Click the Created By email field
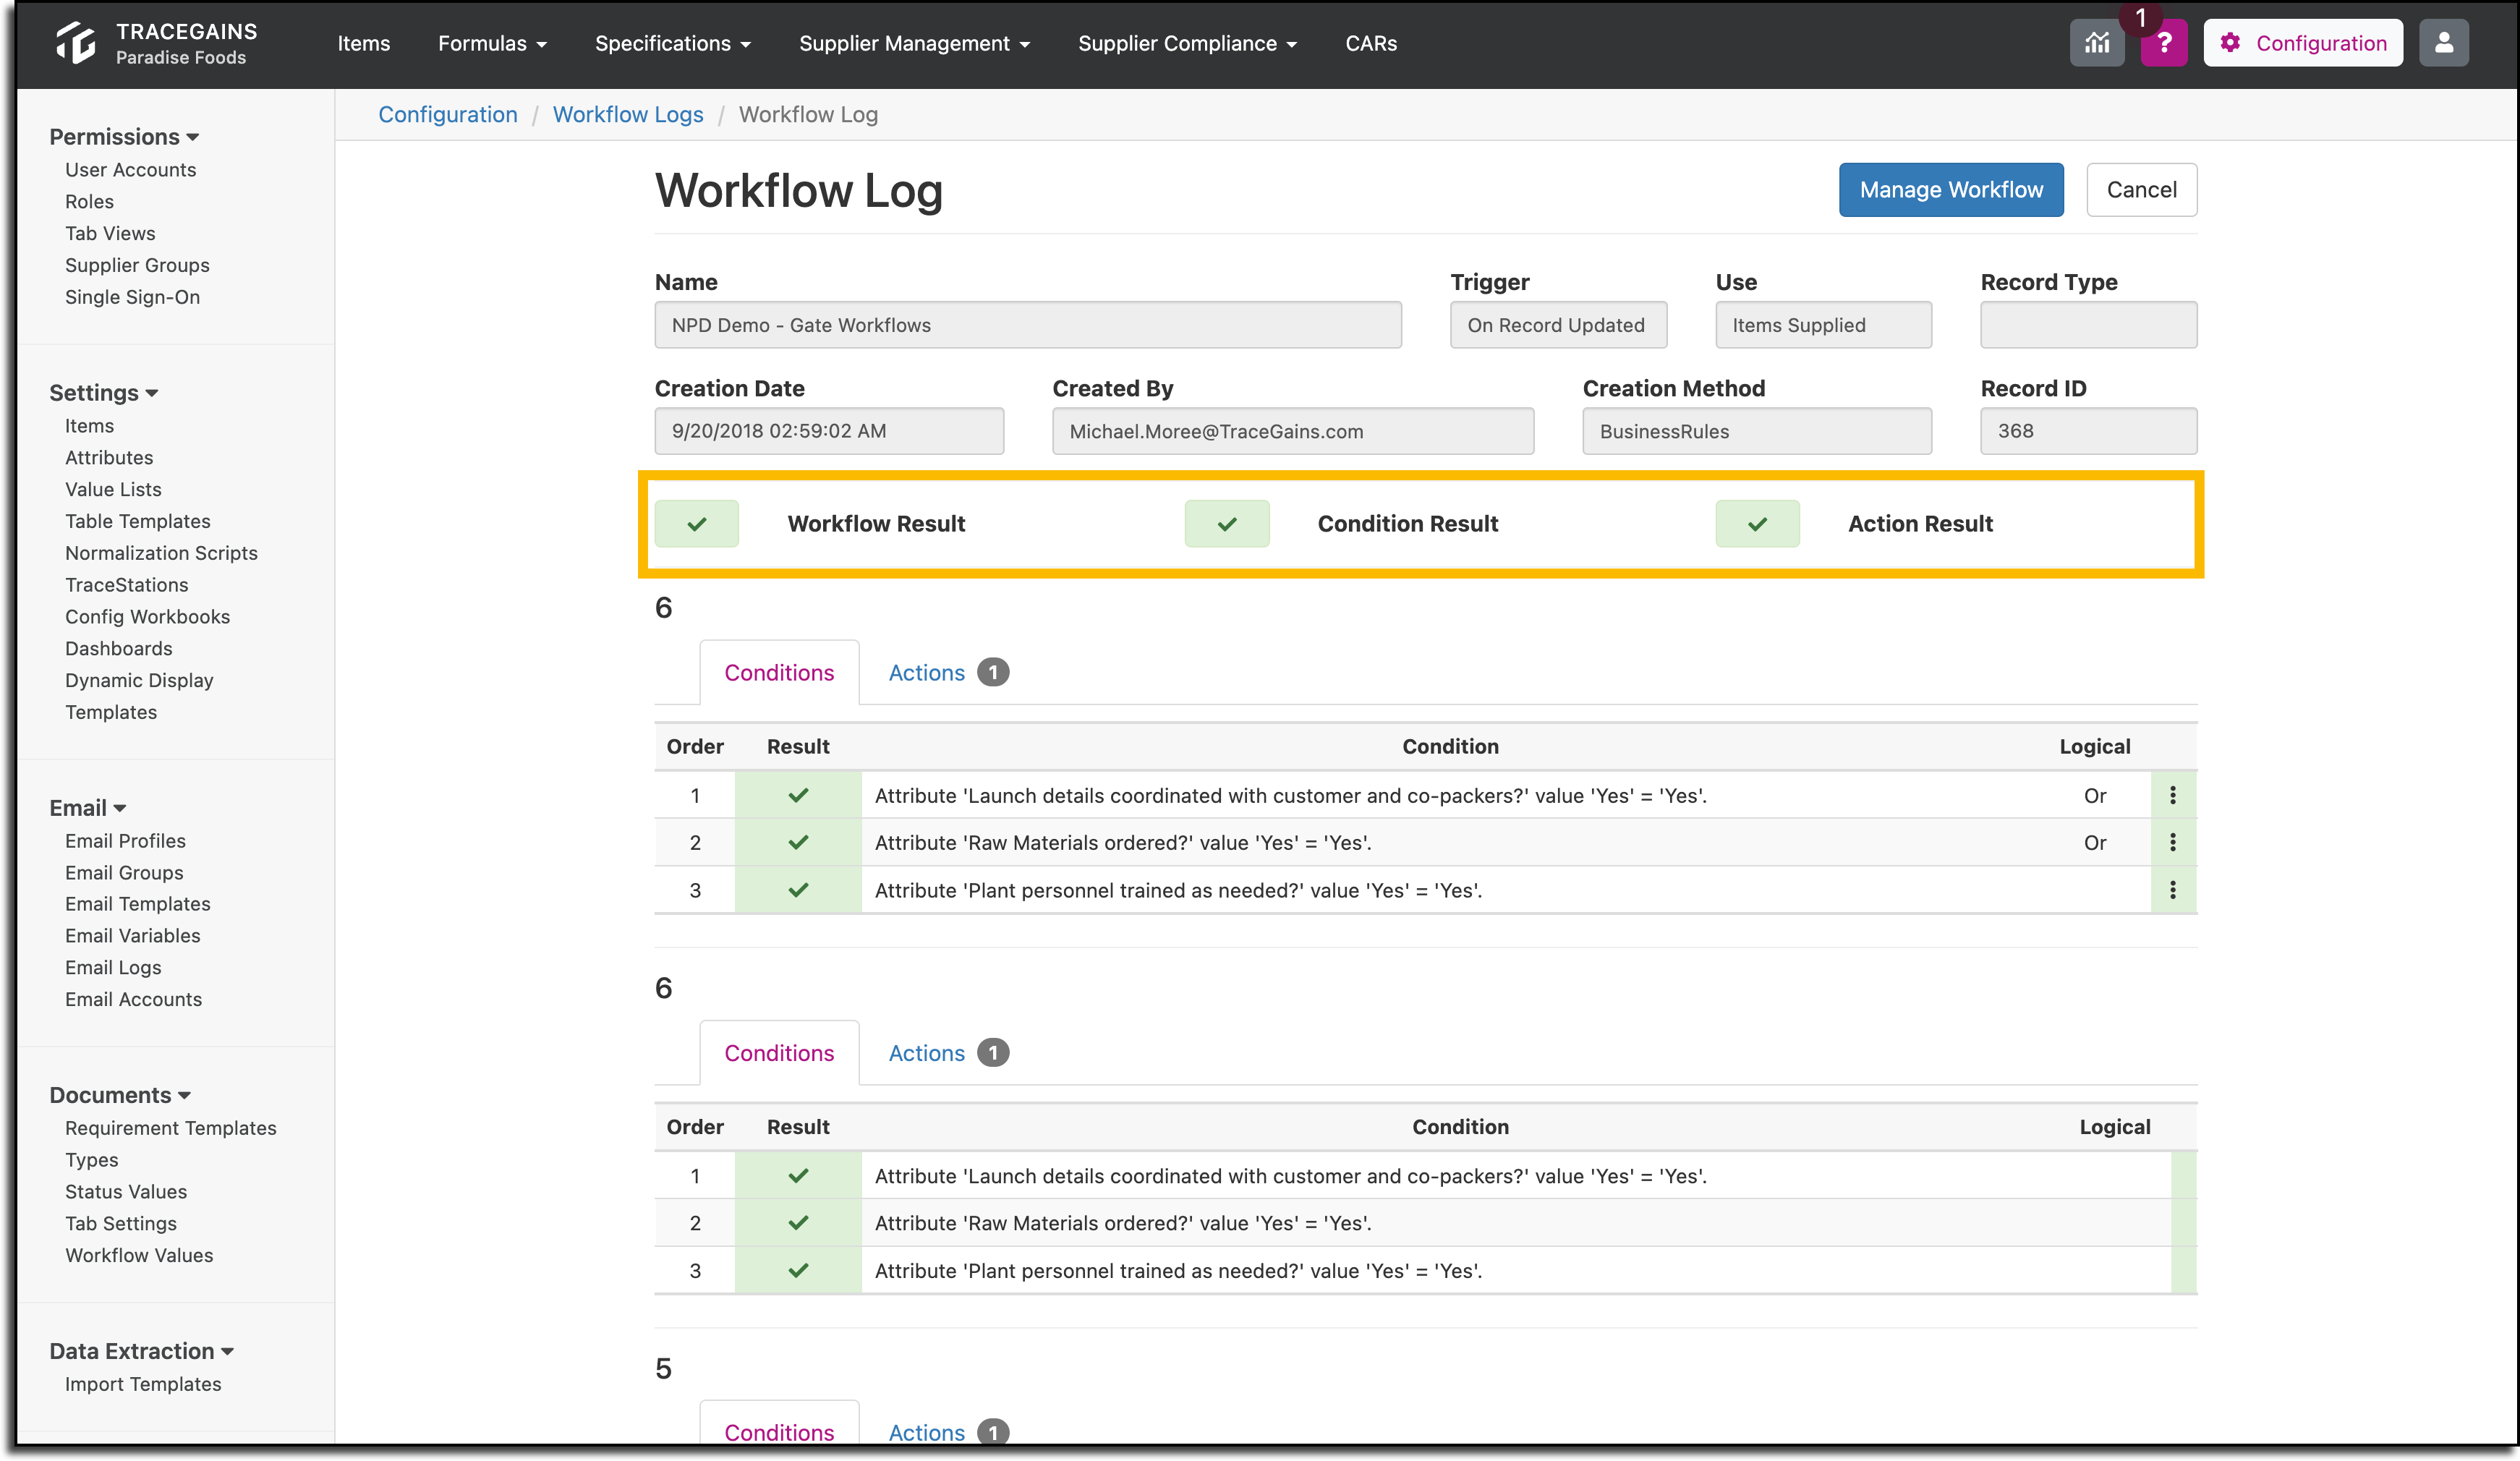Viewport: 2520px width, 1461px height. (x=1292, y=431)
